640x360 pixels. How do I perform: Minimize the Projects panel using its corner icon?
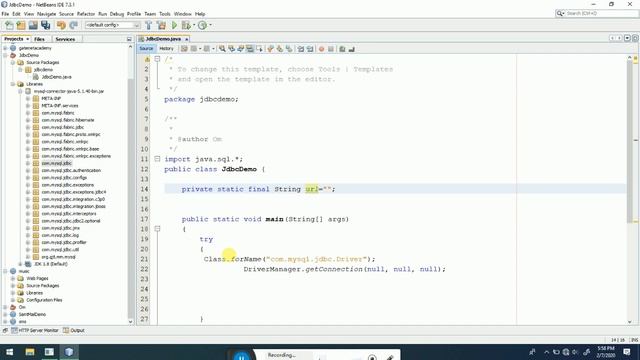[129, 39]
